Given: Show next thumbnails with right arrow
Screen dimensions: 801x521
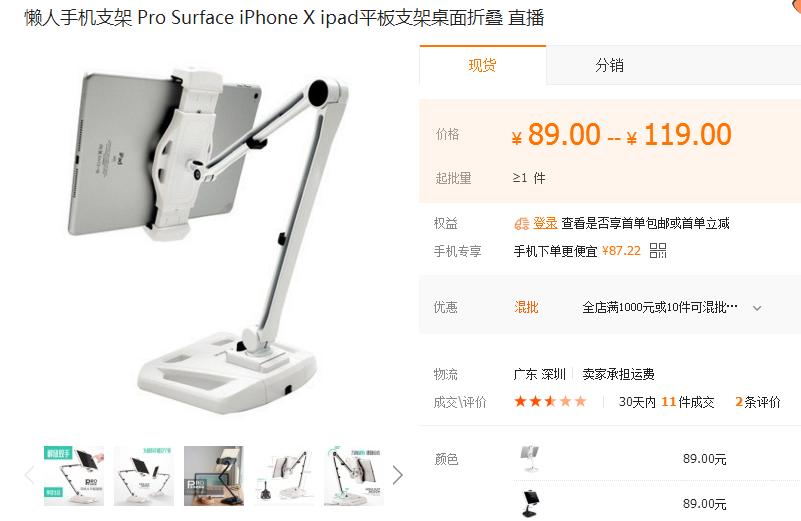Looking at the screenshot, I should click(x=397, y=475).
